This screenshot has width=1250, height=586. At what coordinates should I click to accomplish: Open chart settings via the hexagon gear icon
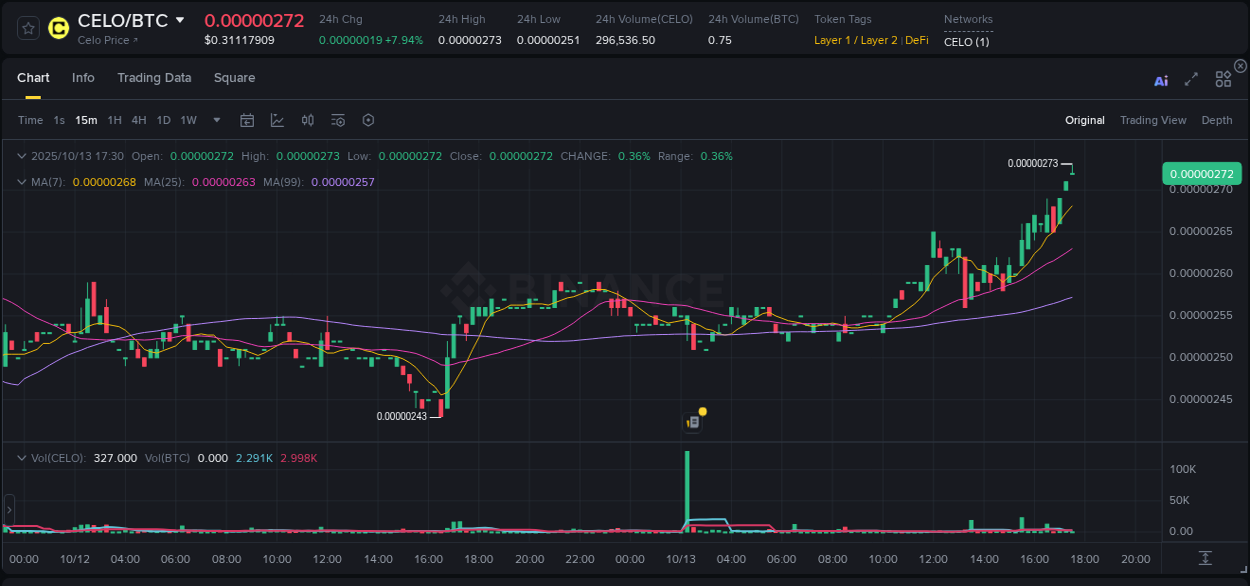click(368, 120)
